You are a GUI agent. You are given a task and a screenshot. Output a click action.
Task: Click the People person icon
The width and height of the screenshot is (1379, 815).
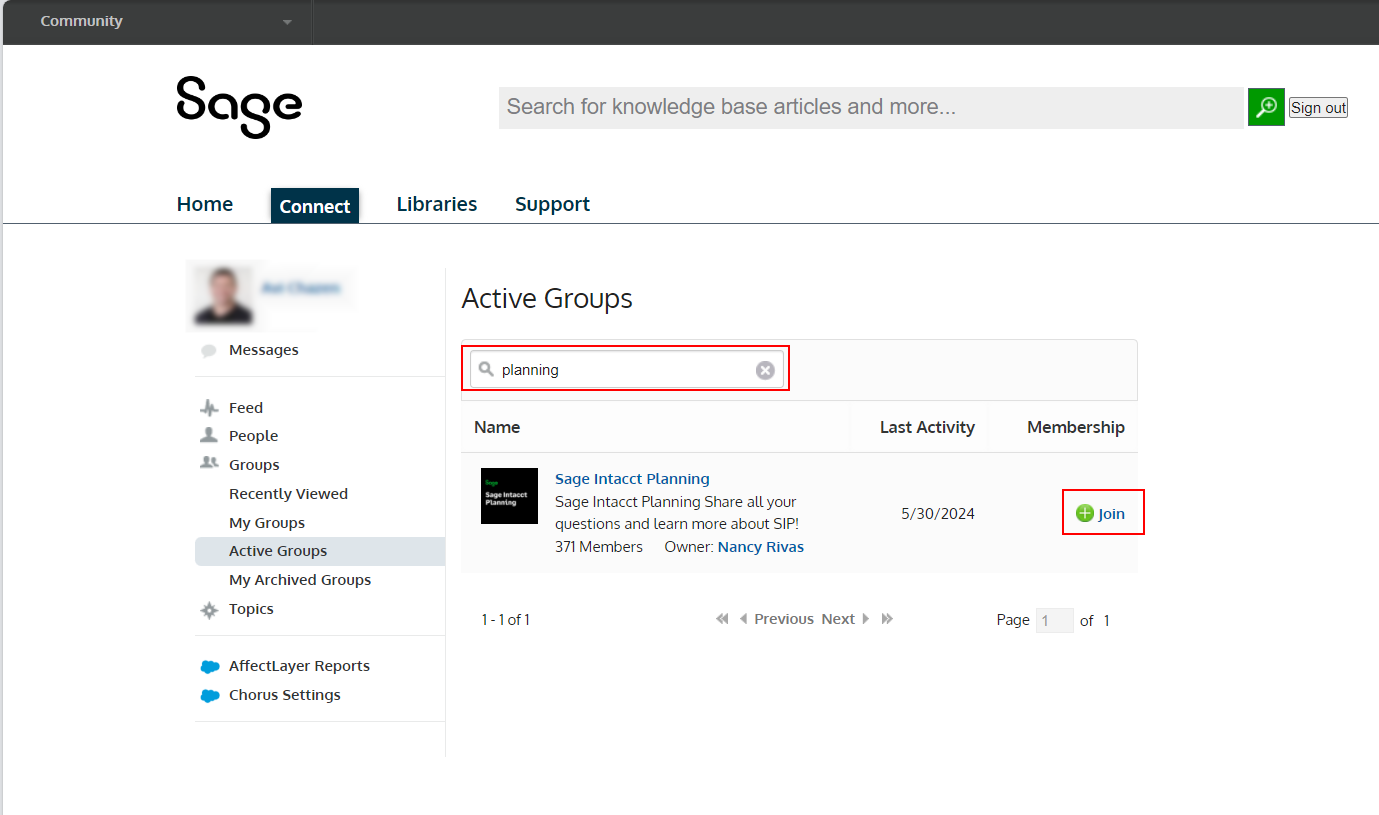[209, 435]
